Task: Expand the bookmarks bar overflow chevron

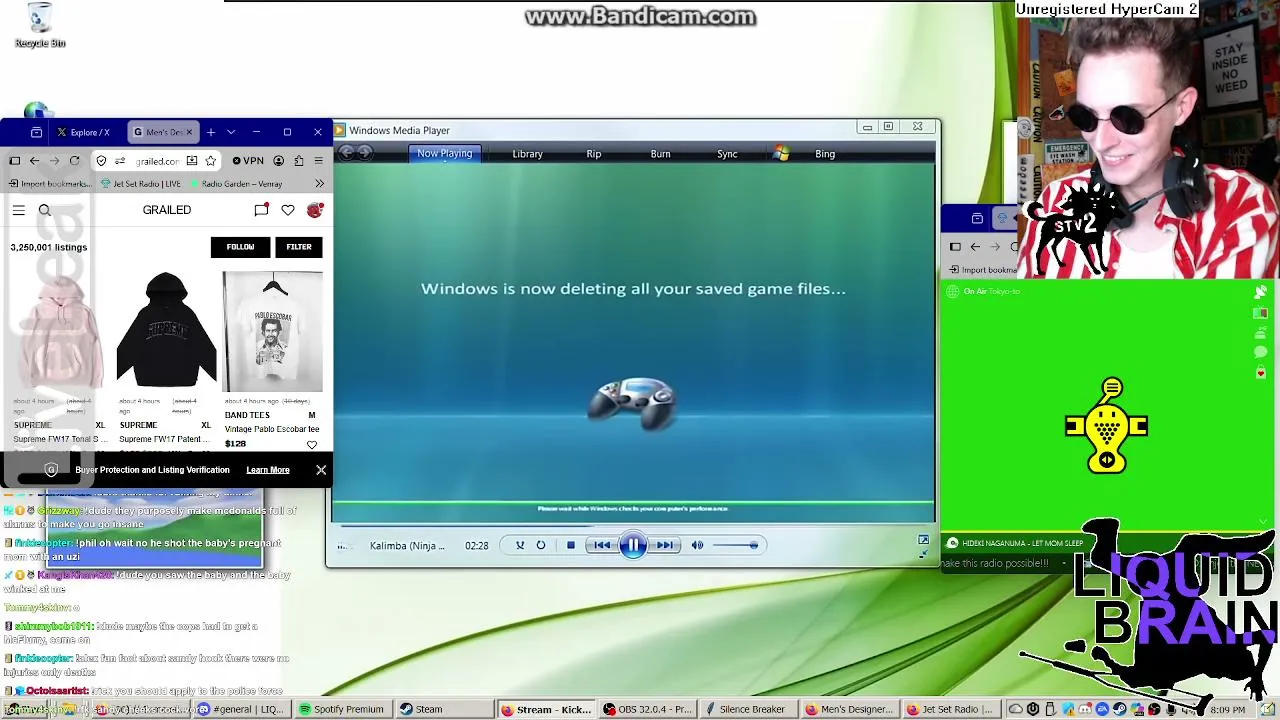Action: 319,184
